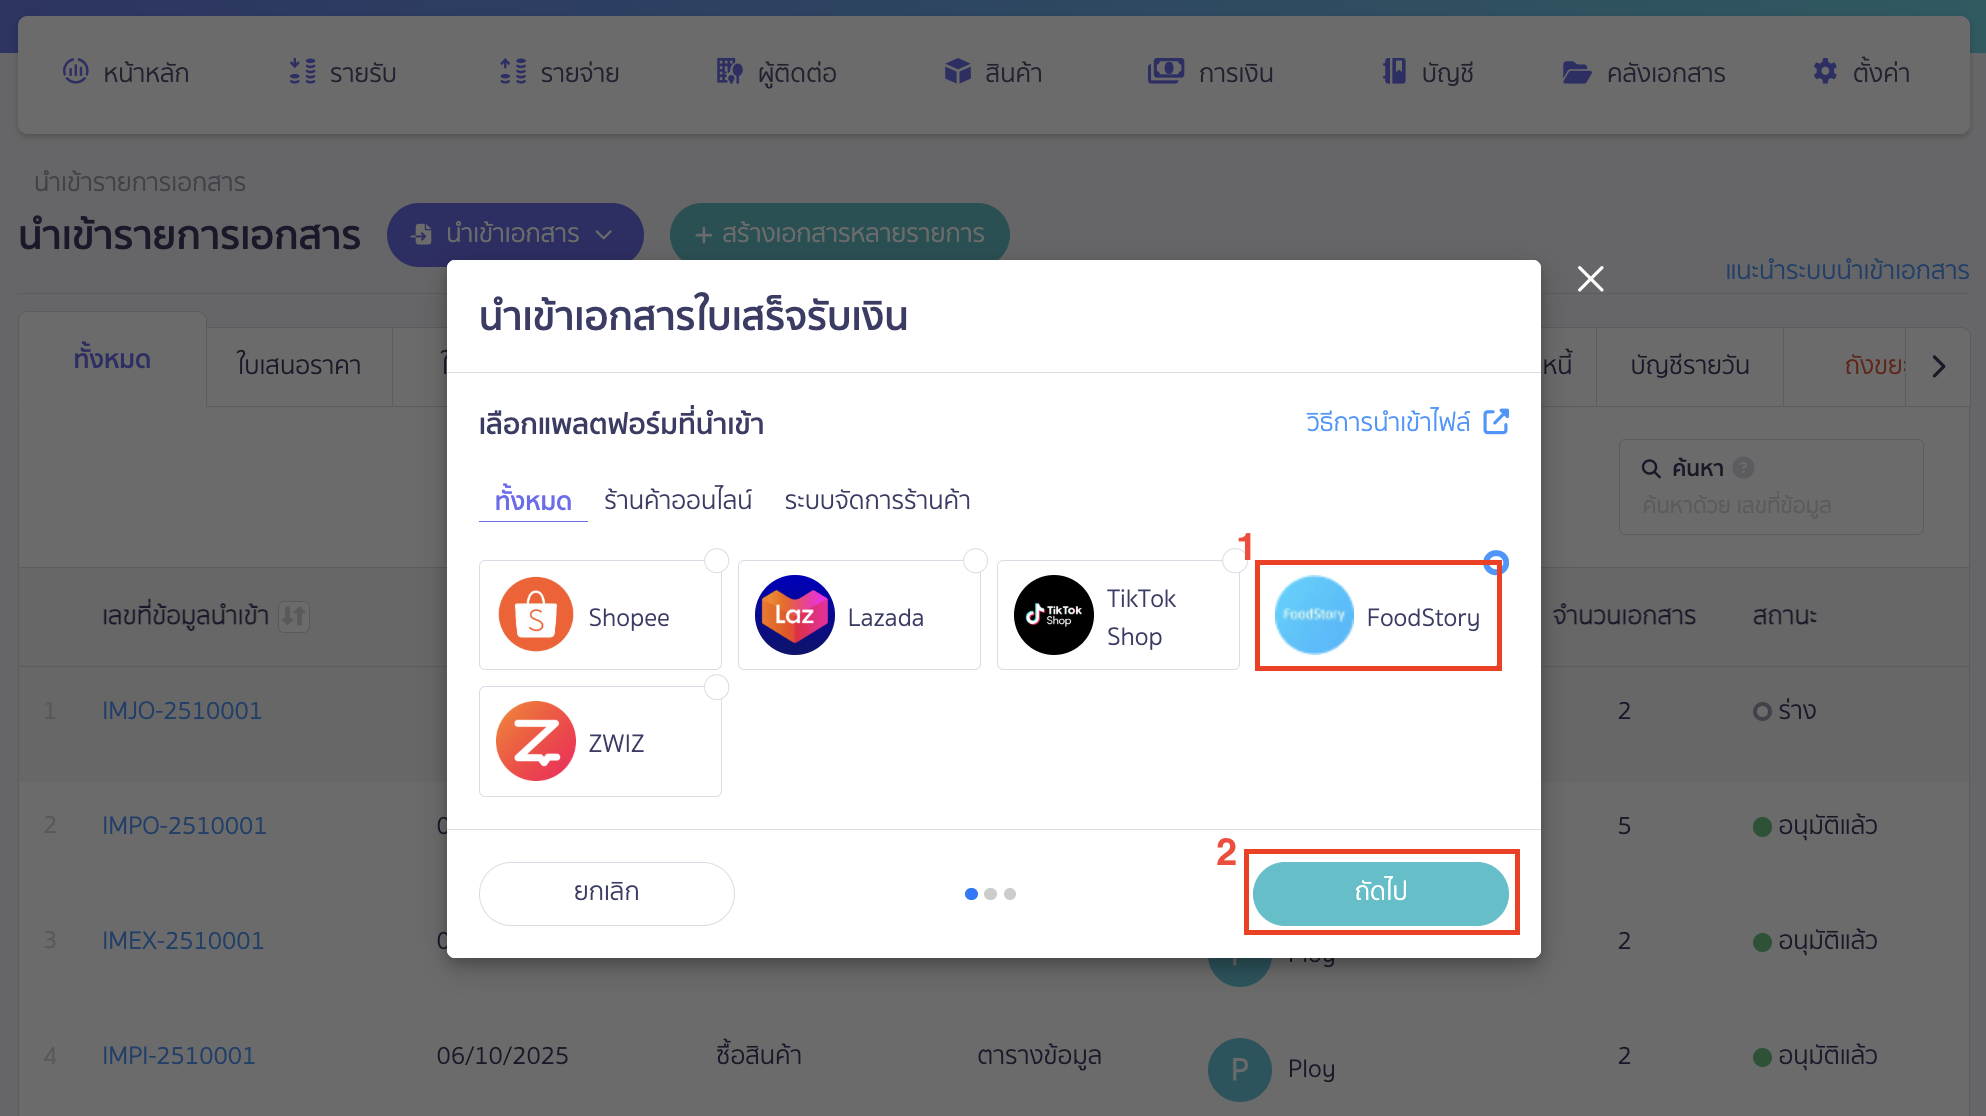Viewport: 1986px width, 1116px height.
Task: Go to second page using carousel dot
Action: [991, 893]
